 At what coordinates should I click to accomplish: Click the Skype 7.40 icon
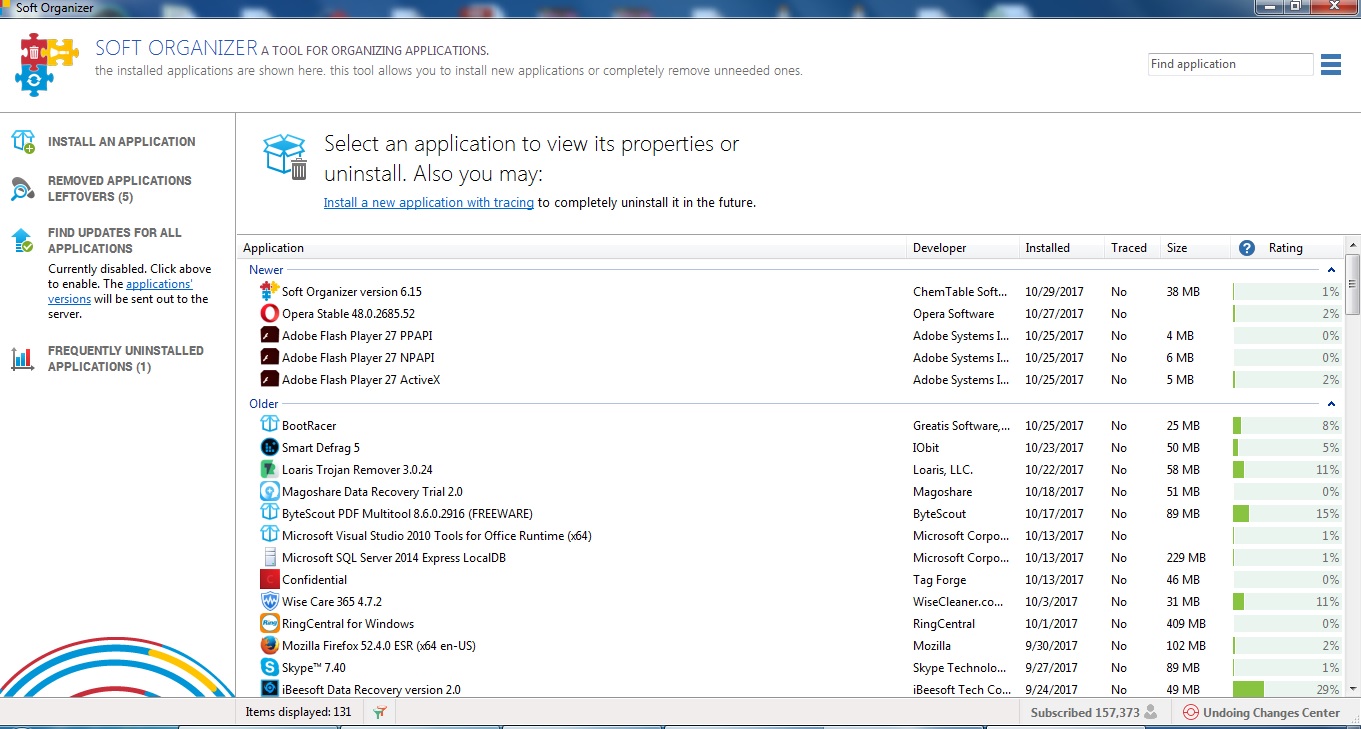(269, 668)
